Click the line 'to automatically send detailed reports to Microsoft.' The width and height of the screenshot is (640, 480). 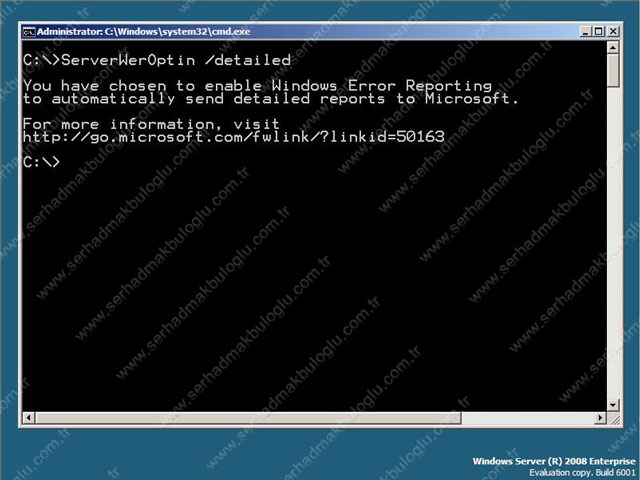pos(271,99)
